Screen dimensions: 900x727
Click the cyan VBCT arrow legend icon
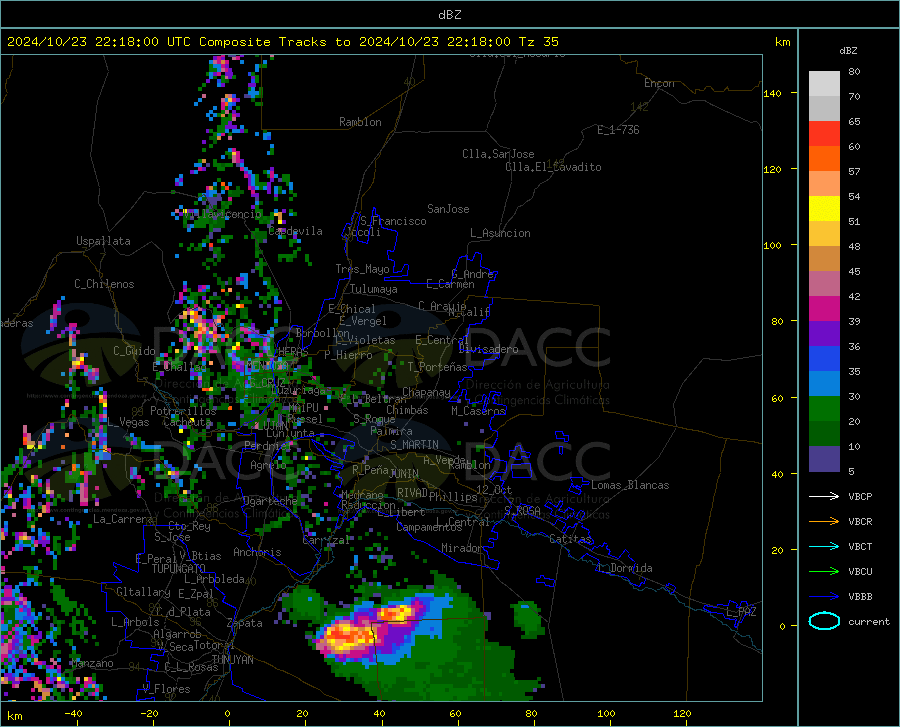click(x=824, y=546)
